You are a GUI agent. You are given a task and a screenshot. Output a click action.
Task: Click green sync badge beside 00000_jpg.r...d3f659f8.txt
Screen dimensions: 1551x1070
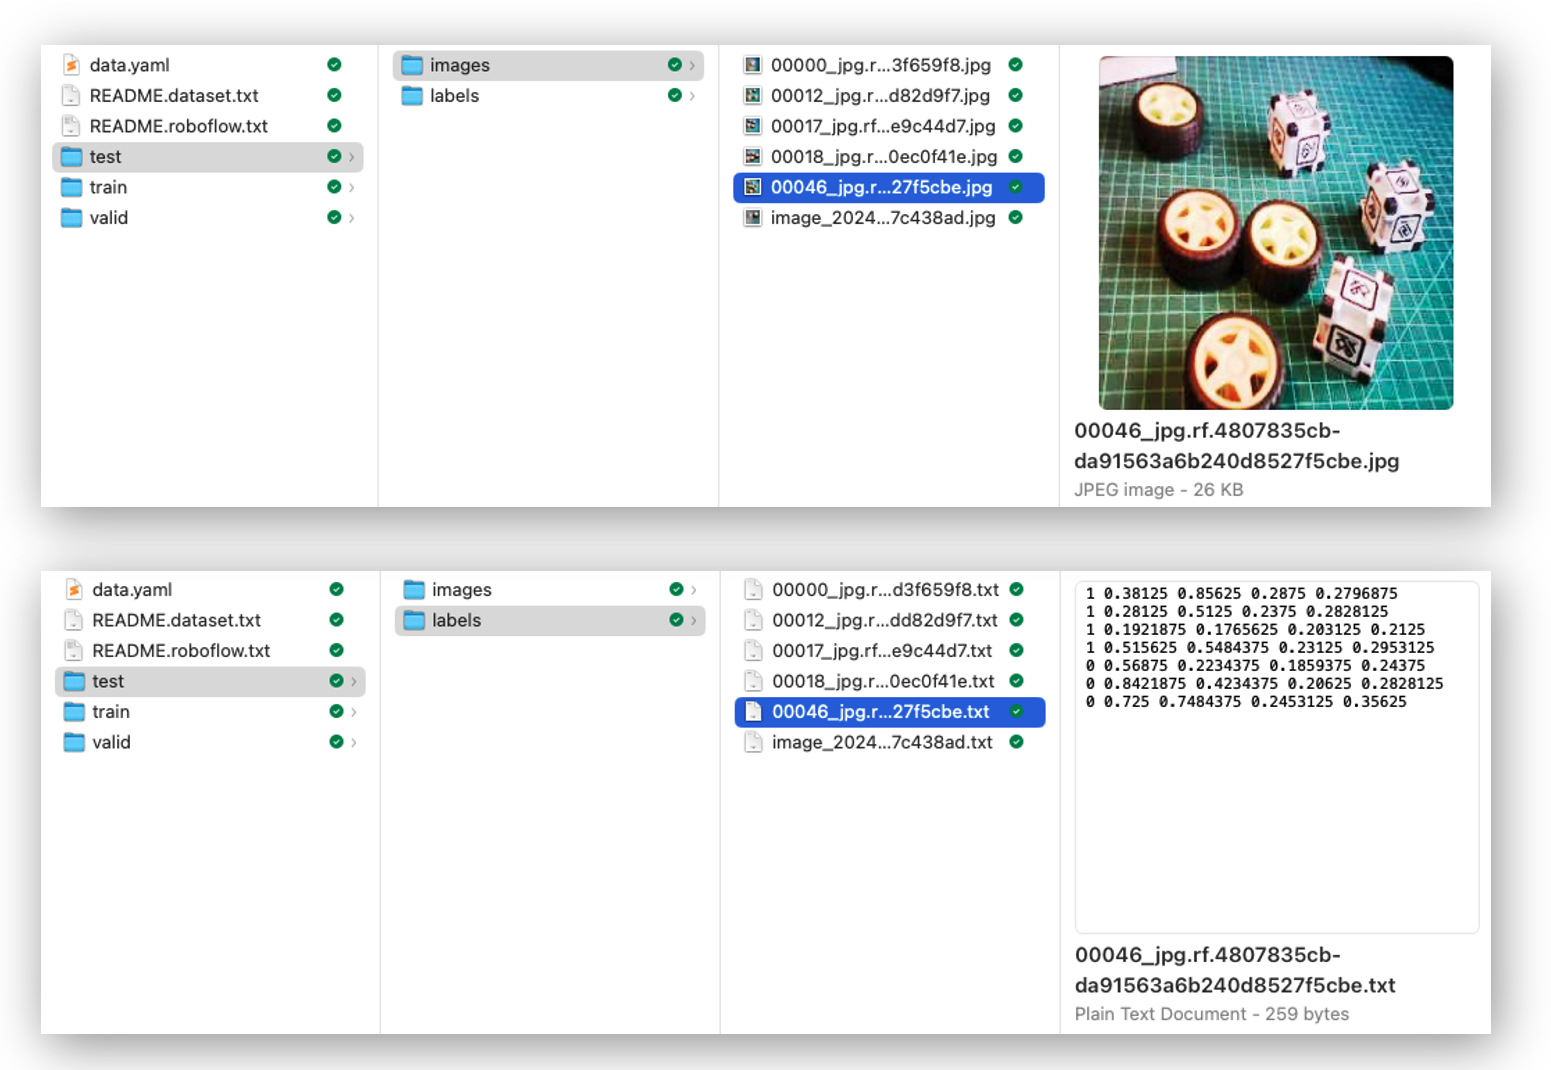(x=1016, y=590)
